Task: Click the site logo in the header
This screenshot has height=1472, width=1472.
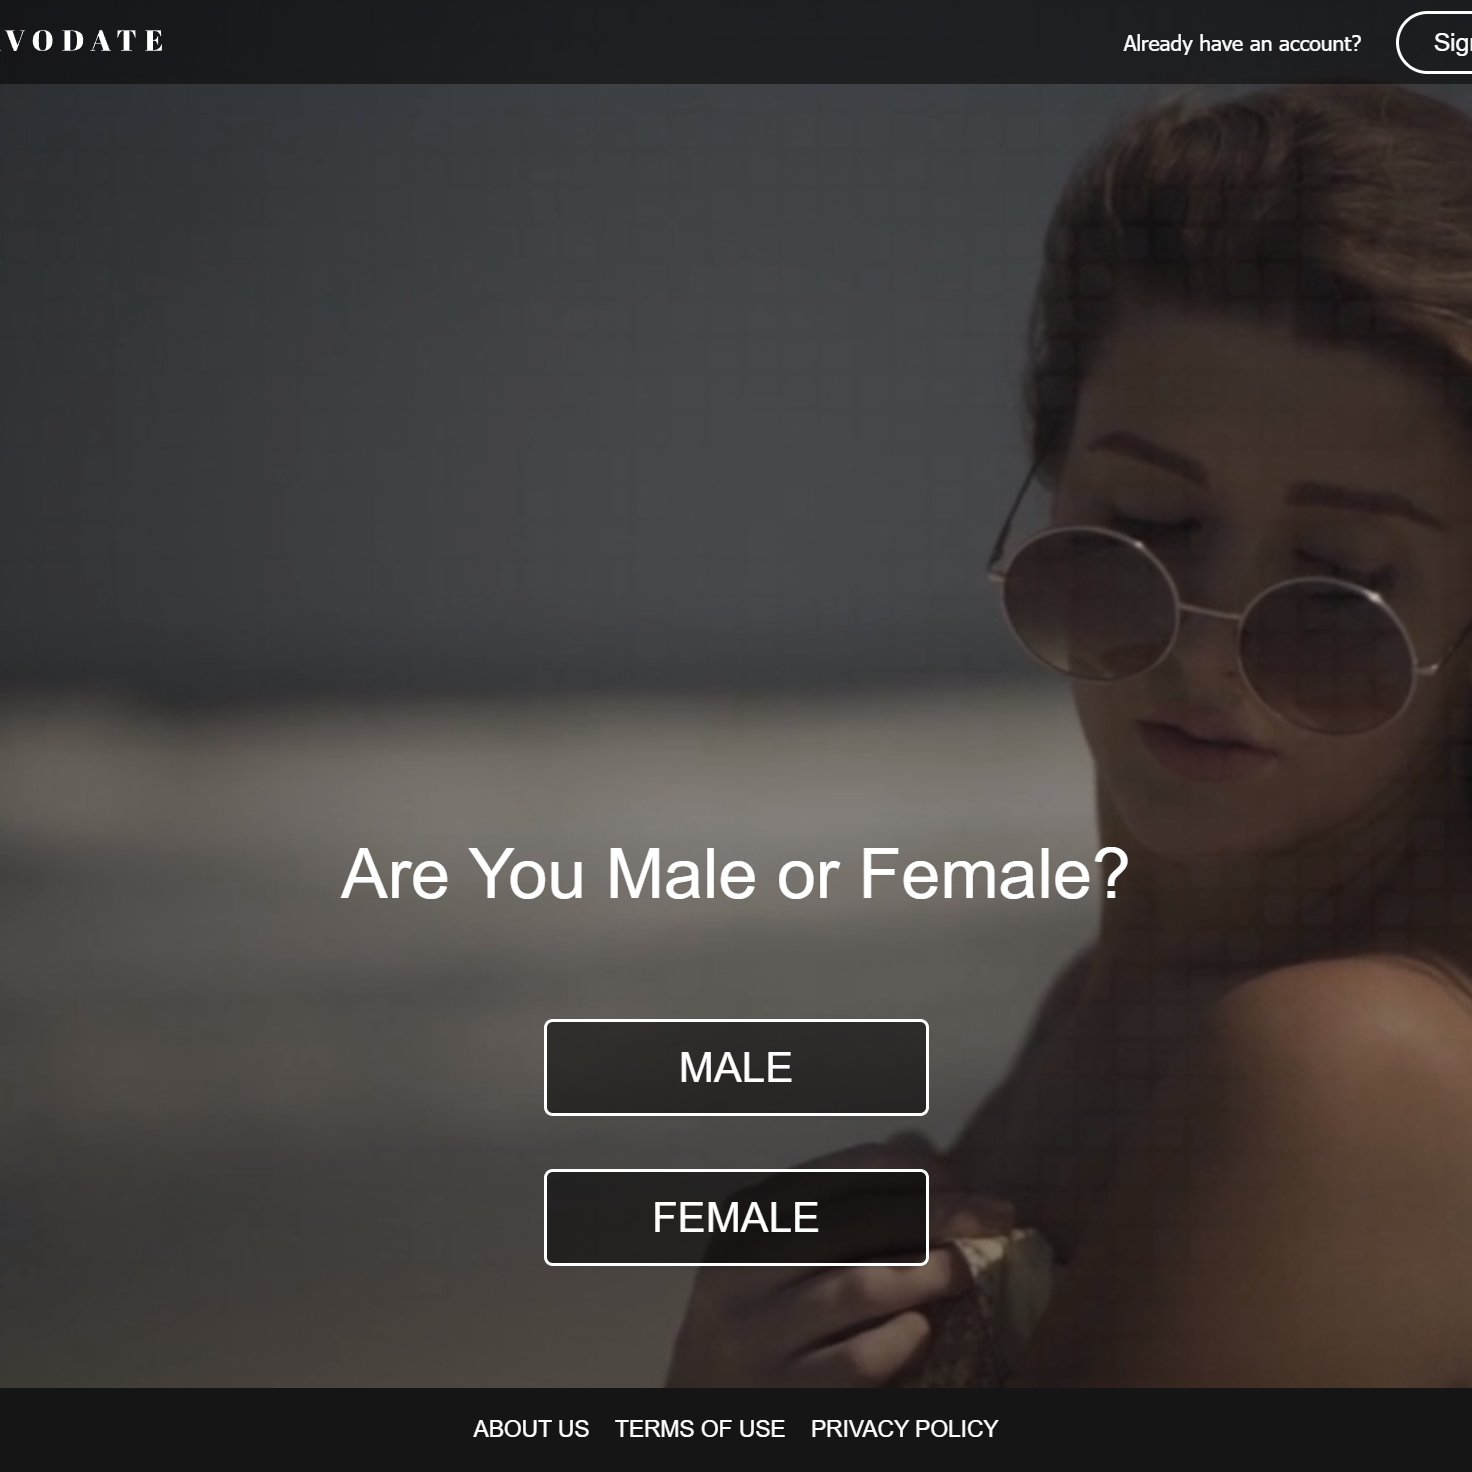Action: click(82, 41)
